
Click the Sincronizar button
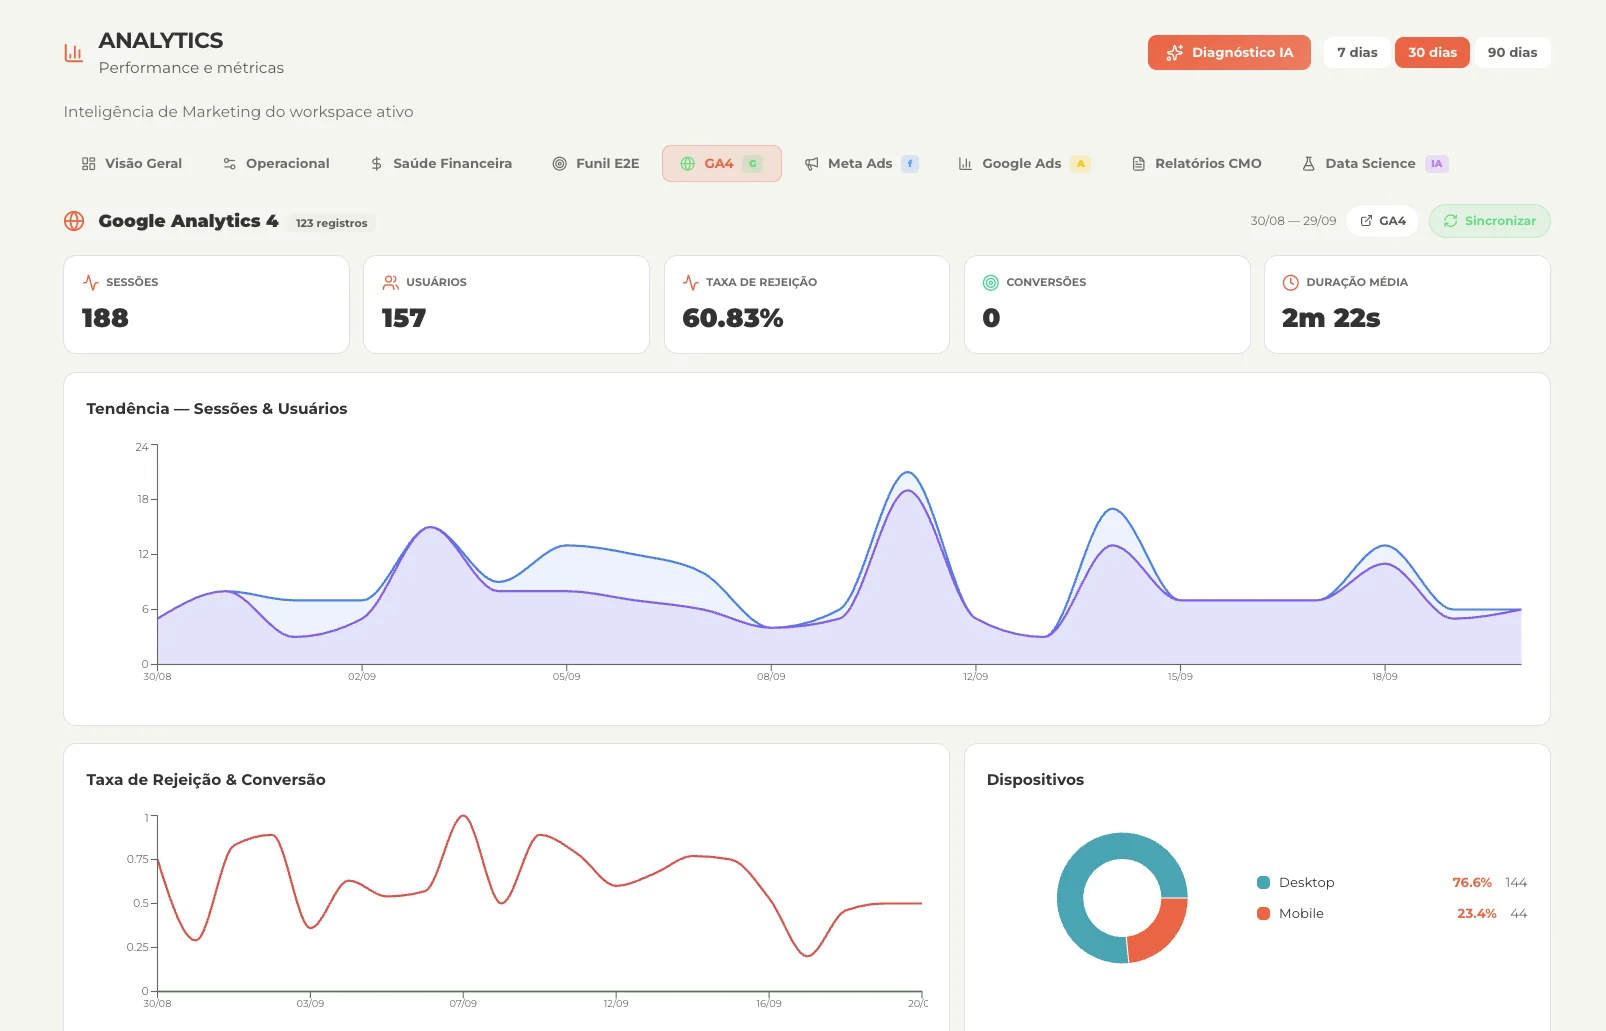pyautogui.click(x=1490, y=221)
